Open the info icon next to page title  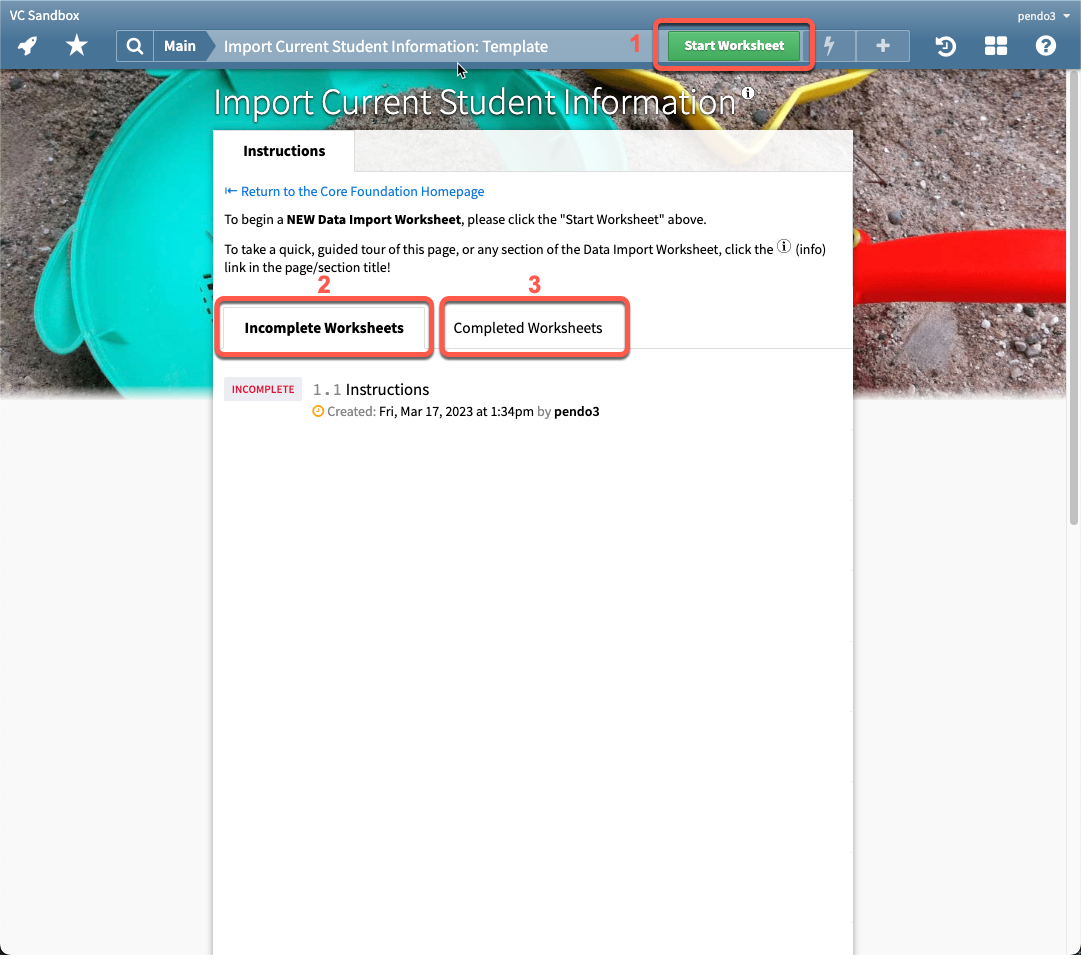pos(747,91)
